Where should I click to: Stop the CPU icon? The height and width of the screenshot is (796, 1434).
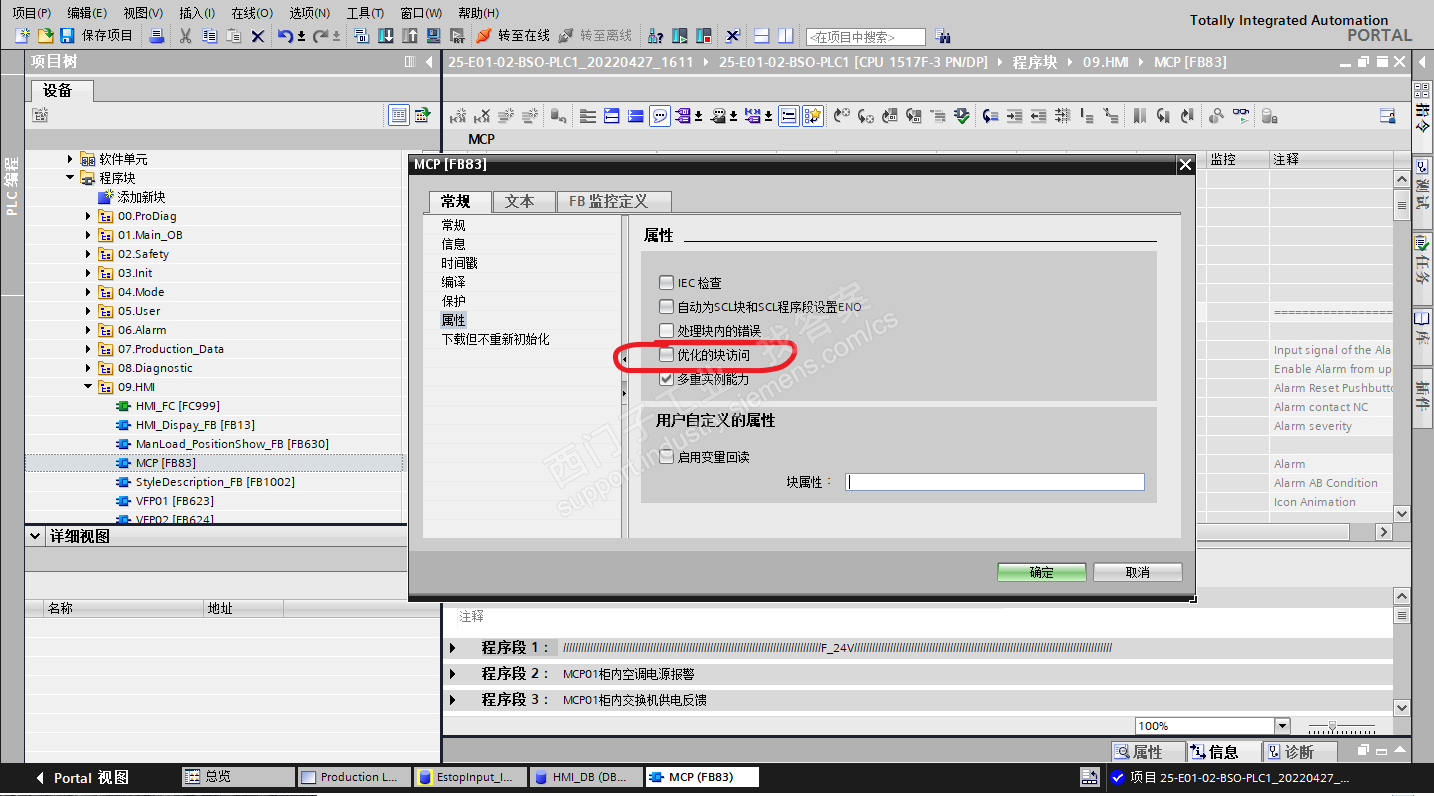704,36
